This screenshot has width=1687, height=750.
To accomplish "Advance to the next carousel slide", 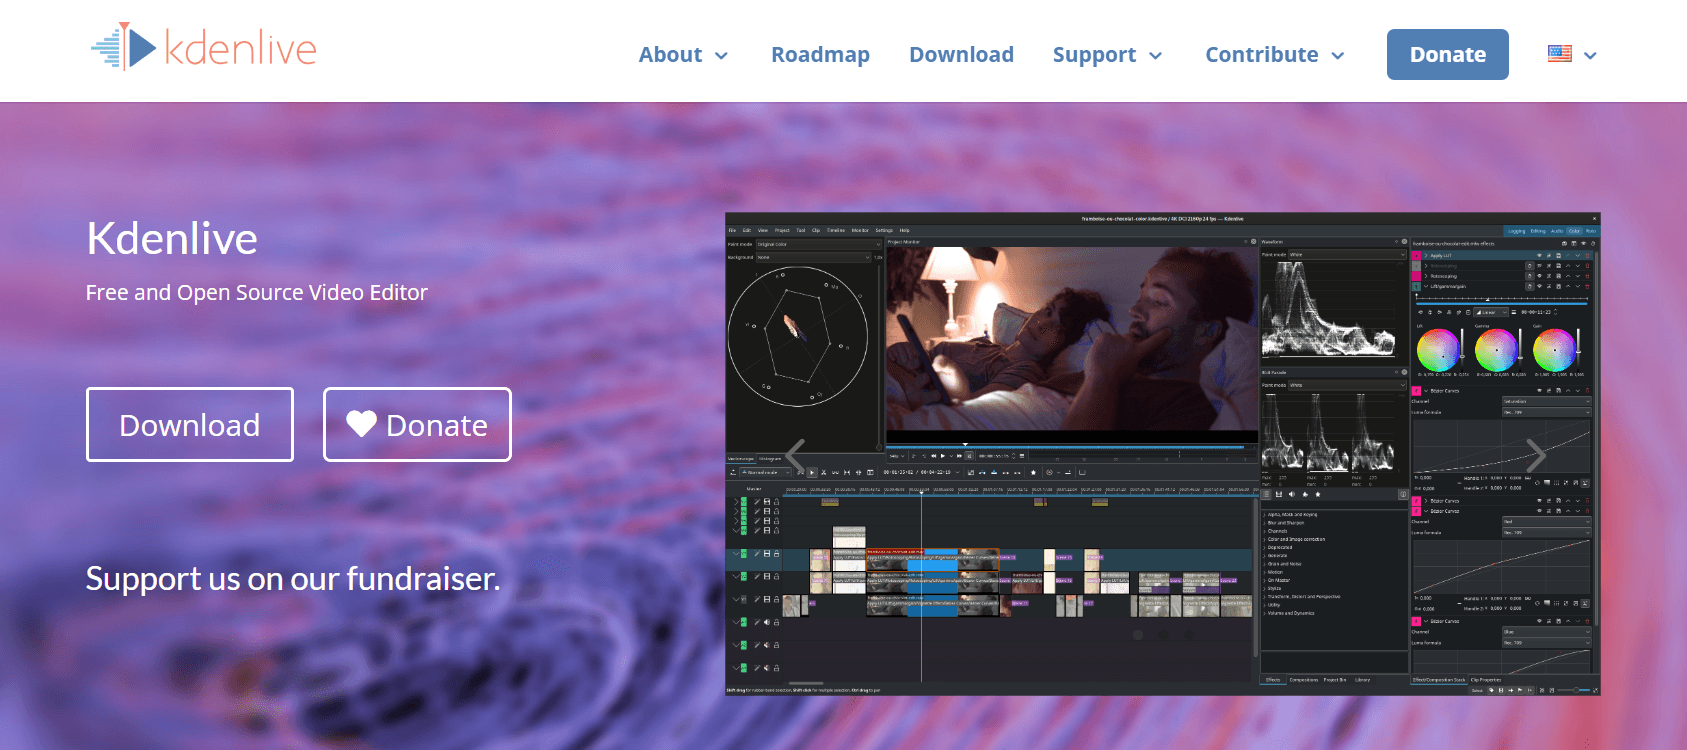I will [1536, 456].
